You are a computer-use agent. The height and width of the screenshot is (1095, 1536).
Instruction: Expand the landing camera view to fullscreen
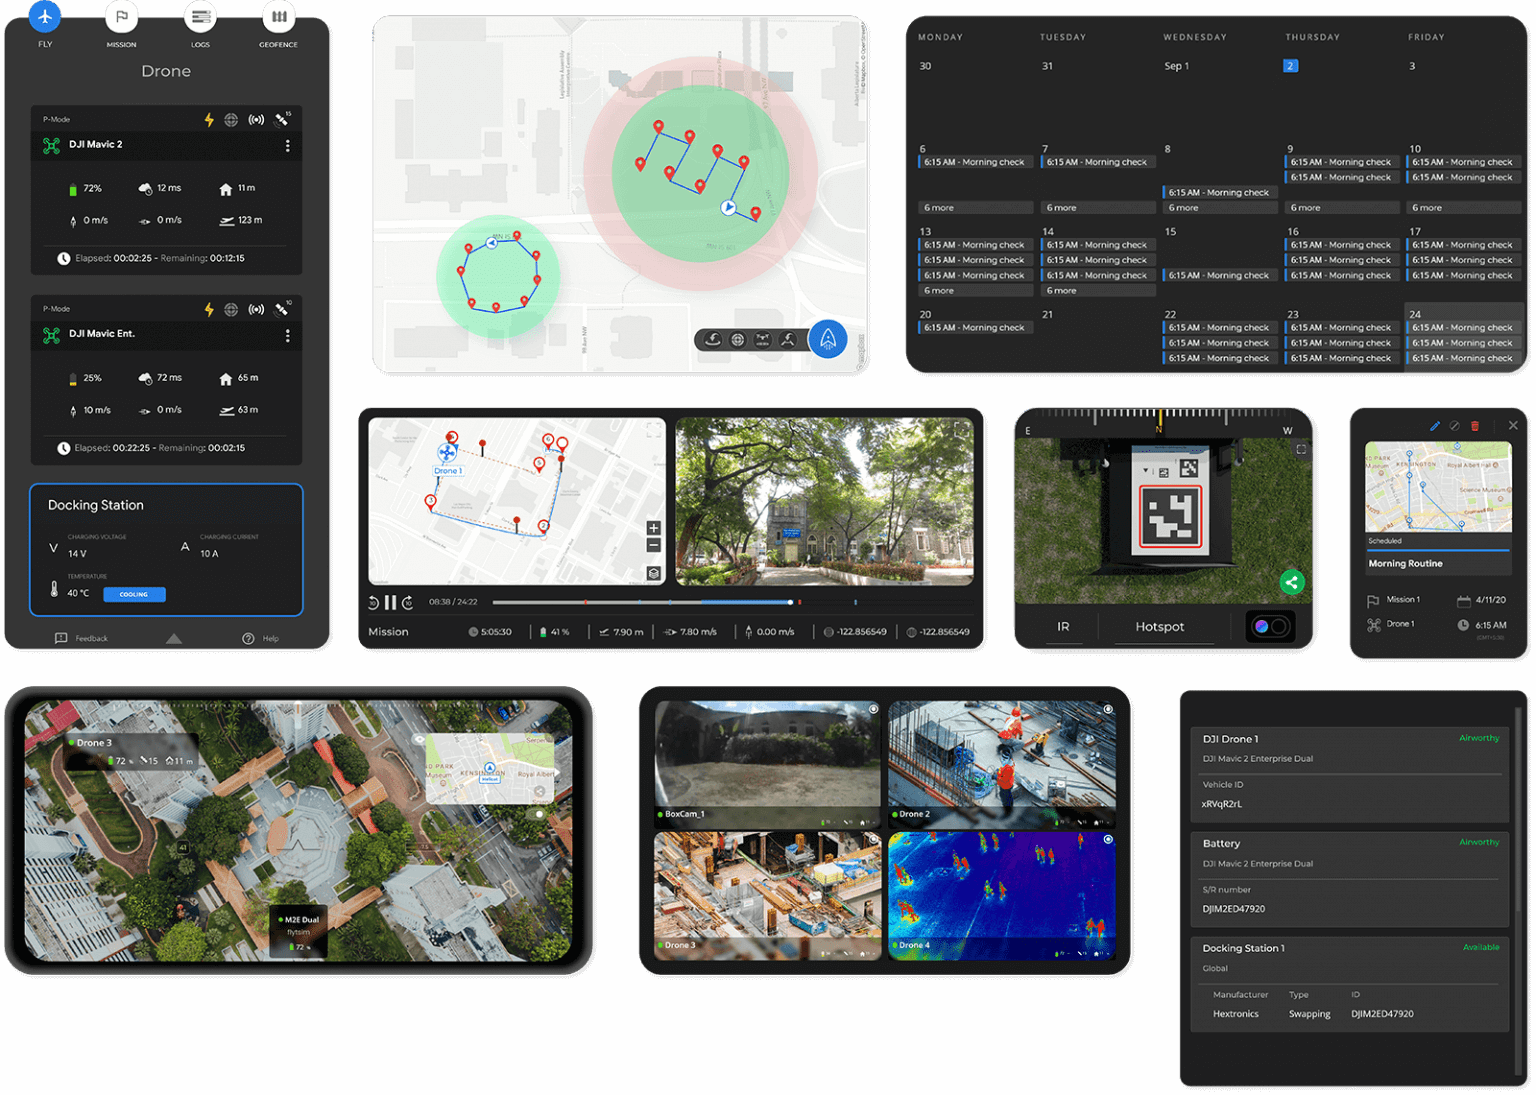[x=1301, y=450]
